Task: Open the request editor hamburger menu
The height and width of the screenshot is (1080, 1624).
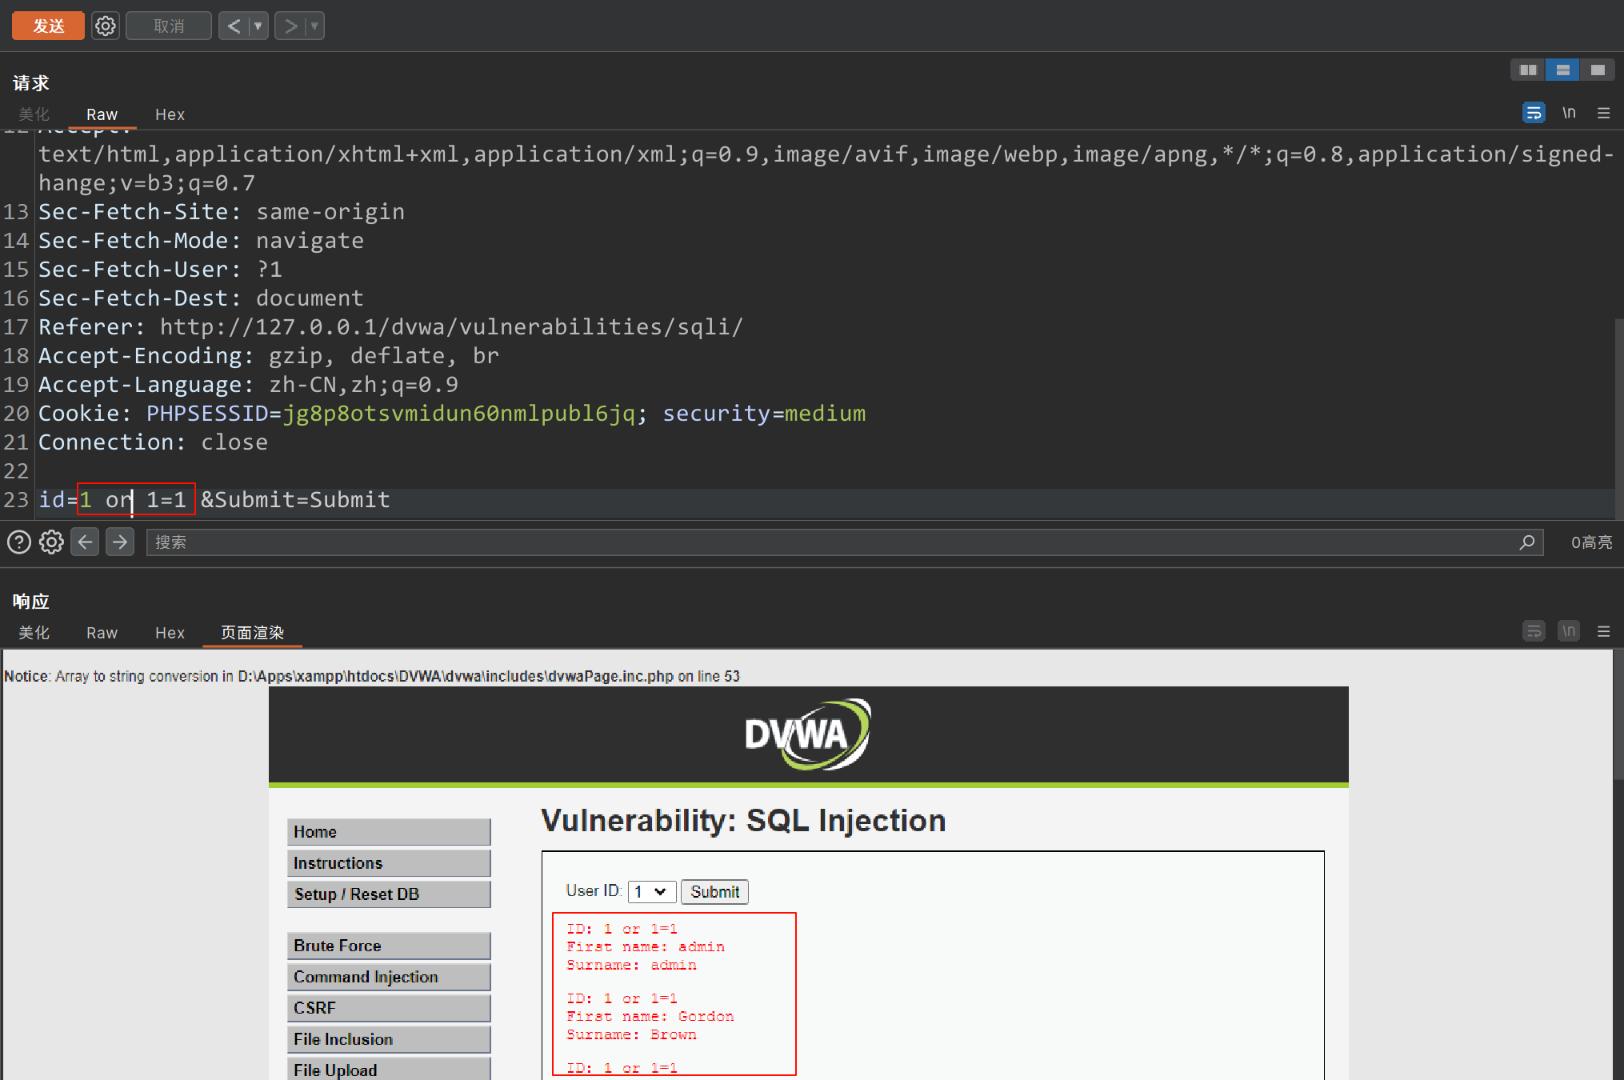Action: (1604, 112)
